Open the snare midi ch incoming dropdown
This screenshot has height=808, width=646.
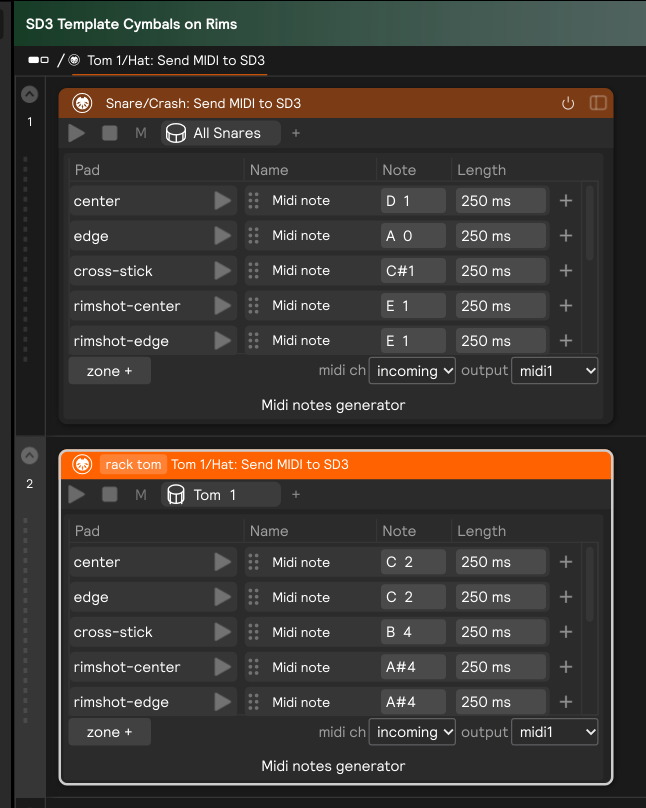tap(412, 371)
